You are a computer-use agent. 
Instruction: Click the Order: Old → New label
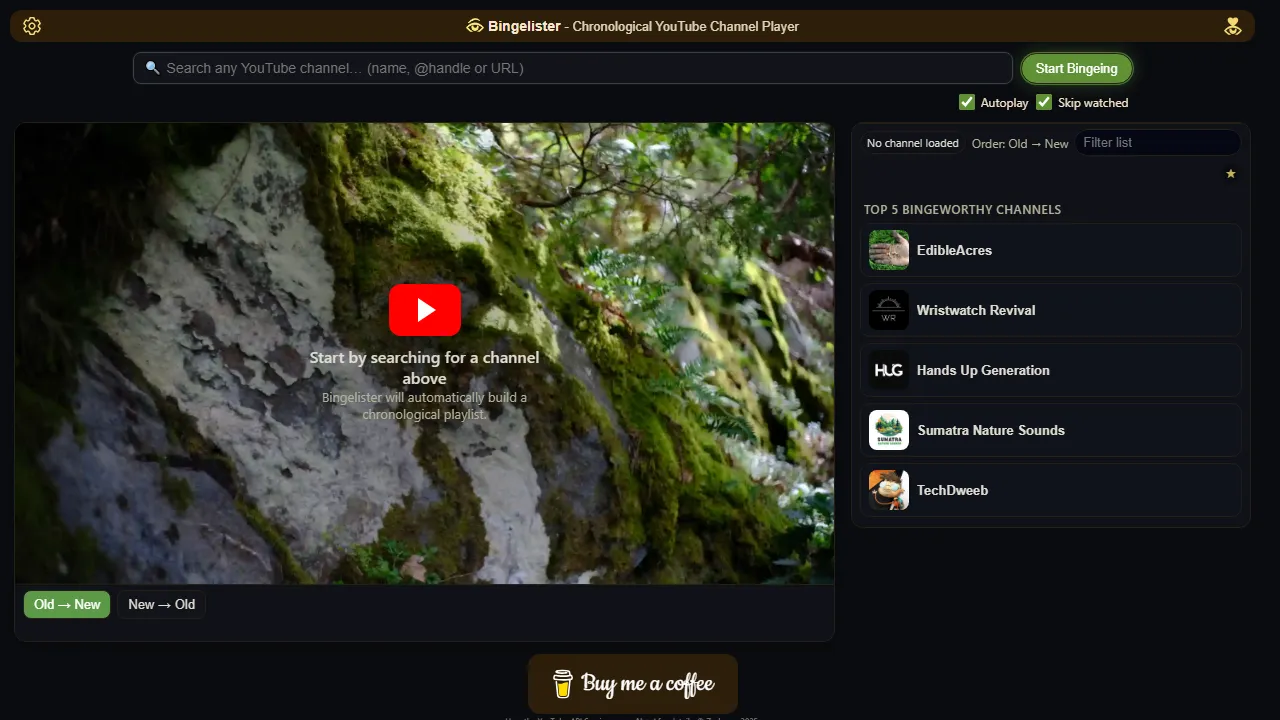click(x=1020, y=143)
